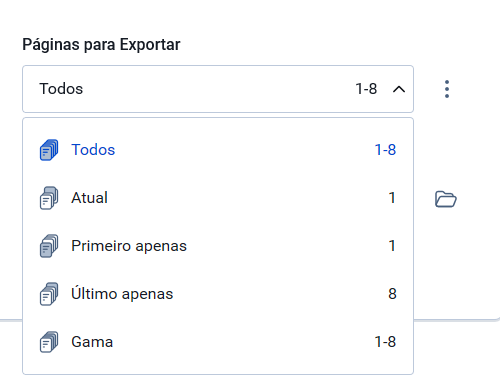The image size is (500, 375).
Task: Click the 1-8 value beside Gama
Action: tap(385, 342)
